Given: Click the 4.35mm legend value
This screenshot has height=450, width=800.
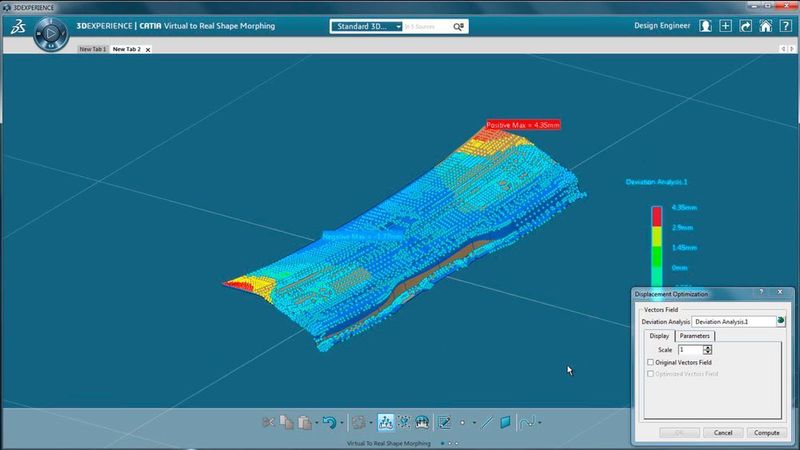Looking at the screenshot, I should click(684, 207).
